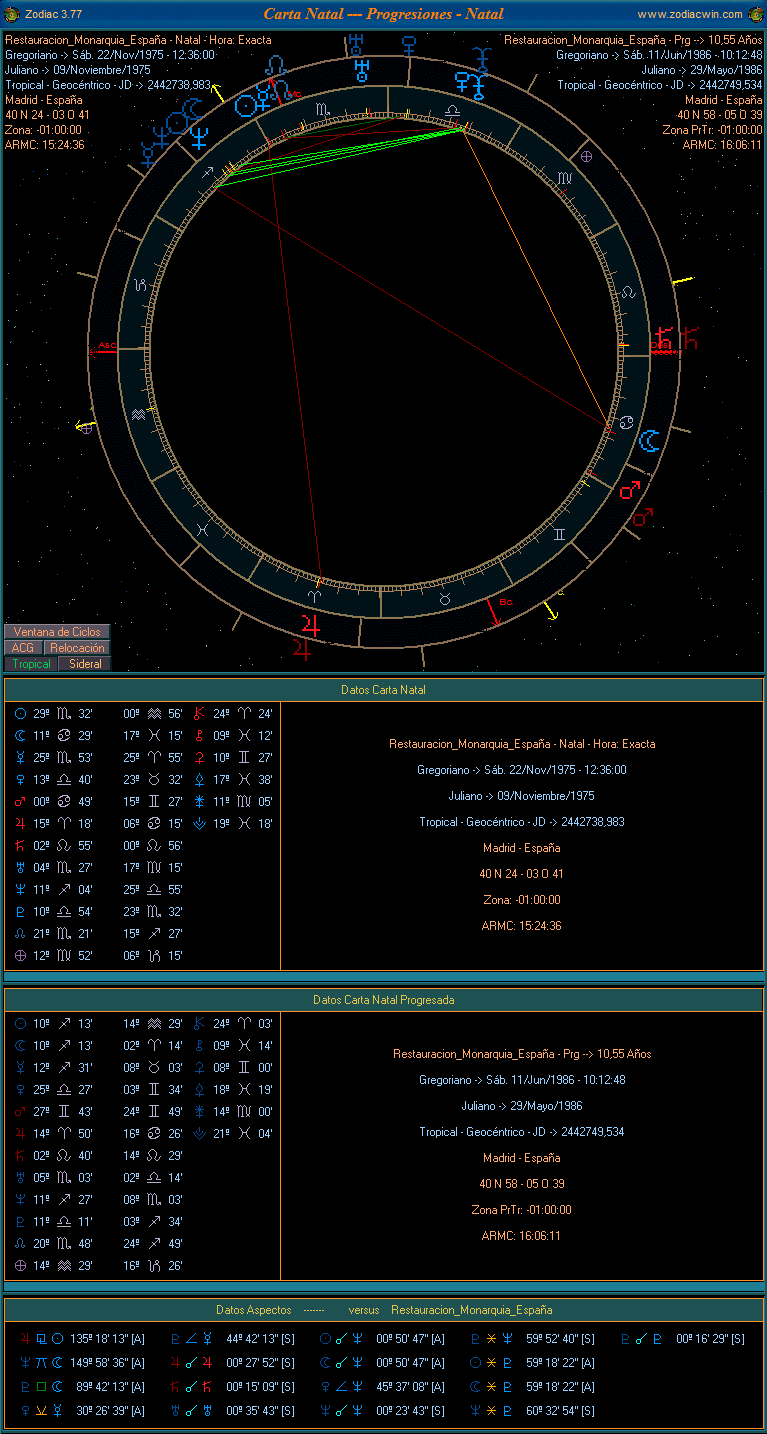Select the inner red Jupiter glyph near Aries
767x1434 pixels.
click(311, 625)
